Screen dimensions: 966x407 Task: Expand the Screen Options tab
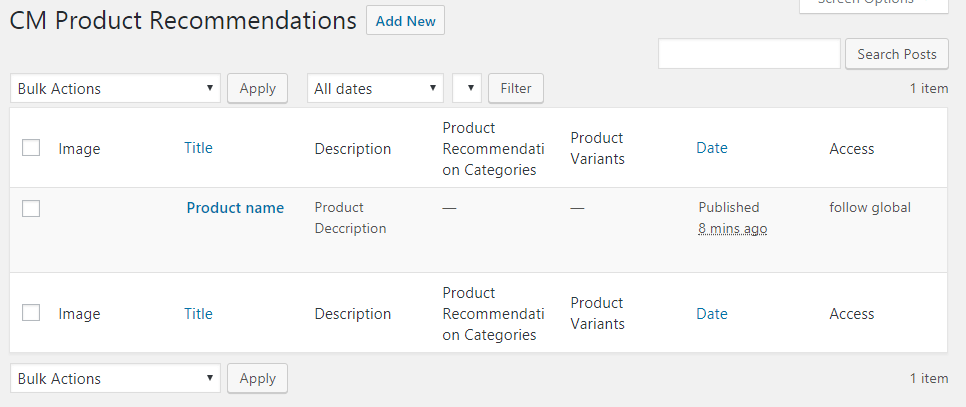[x=873, y=4]
